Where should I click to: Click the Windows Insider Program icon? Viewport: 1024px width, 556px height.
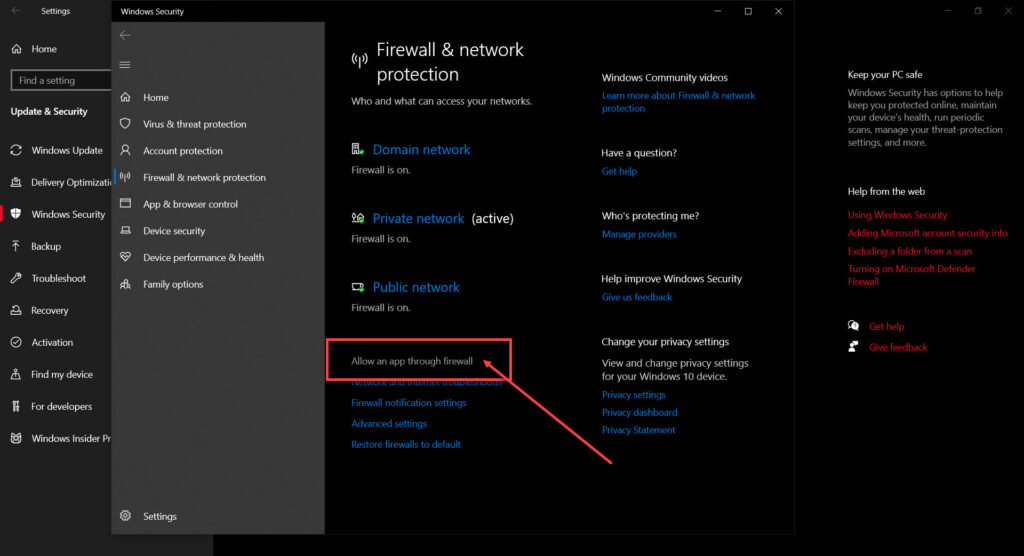pyautogui.click(x=16, y=438)
